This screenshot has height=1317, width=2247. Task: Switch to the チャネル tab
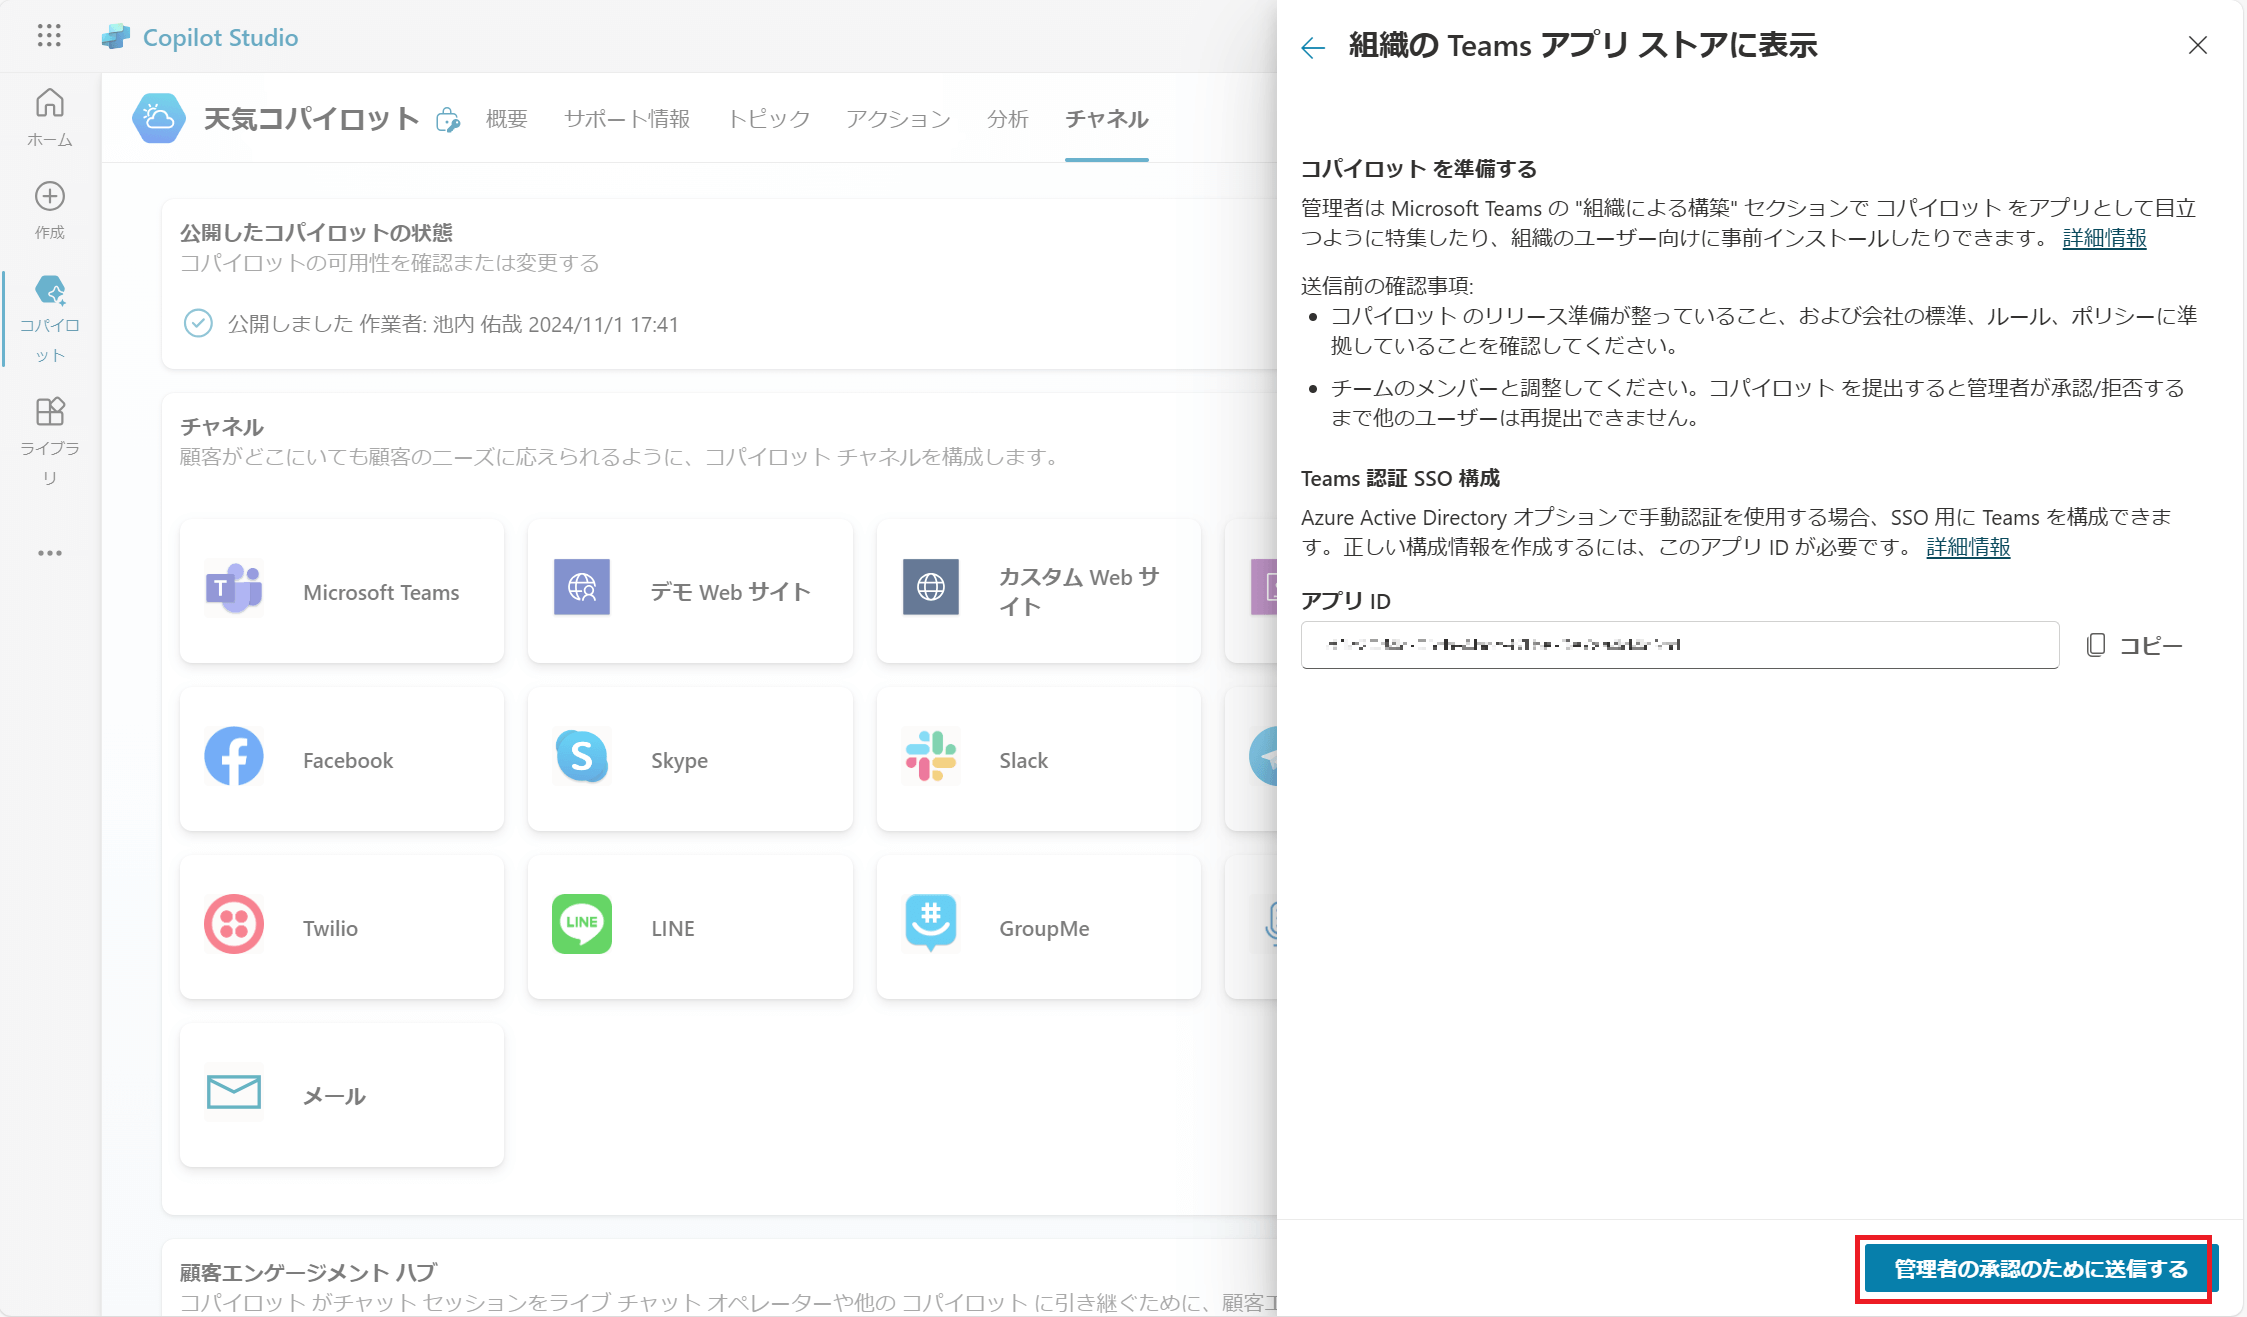tap(1107, 119)
